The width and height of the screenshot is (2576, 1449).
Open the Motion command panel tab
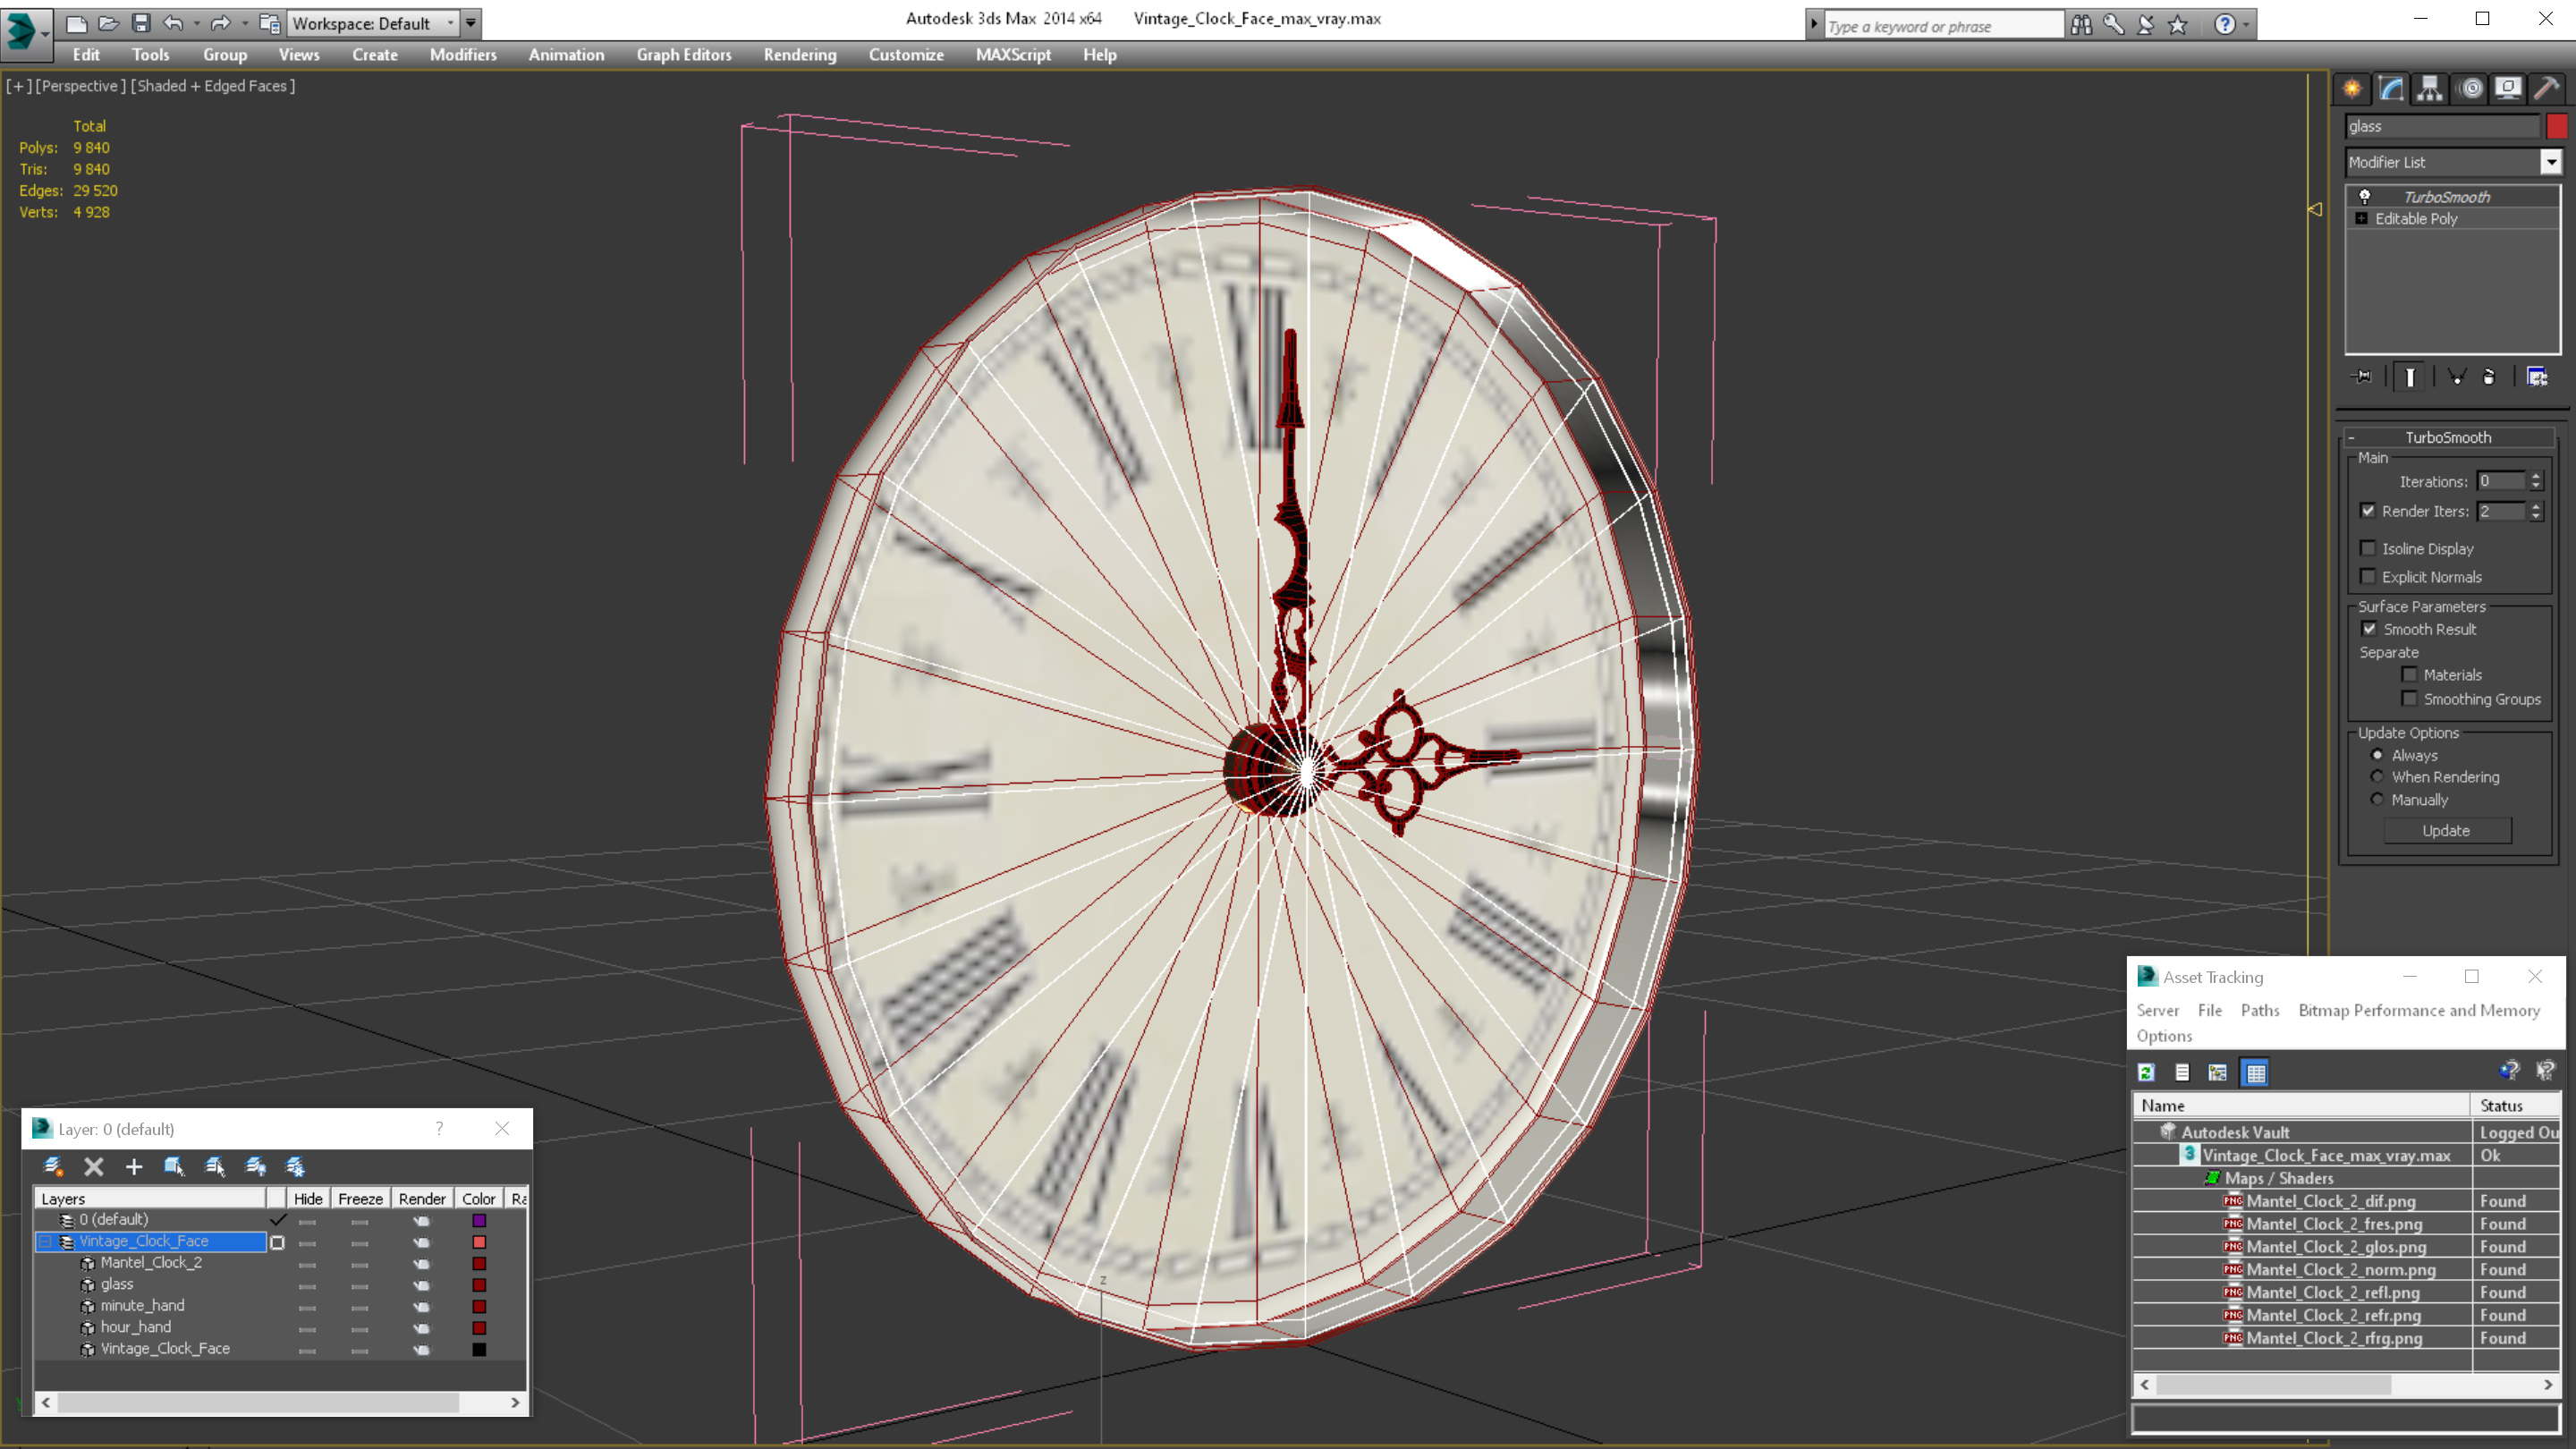(x=2470, y=88)
